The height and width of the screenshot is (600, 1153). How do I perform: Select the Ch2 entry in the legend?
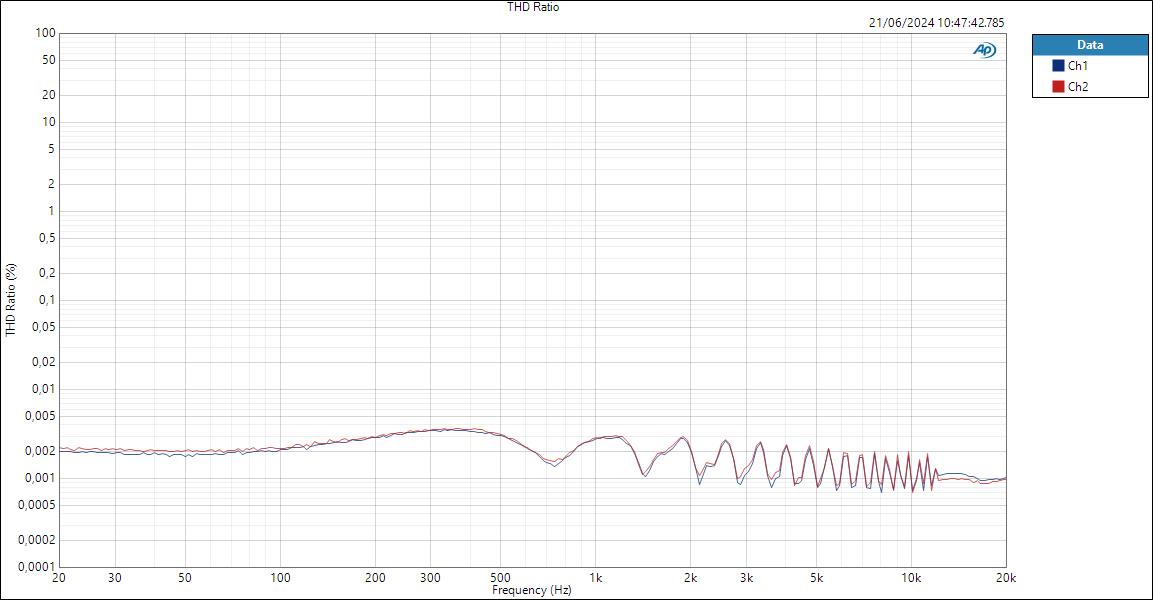pos(1080,84)
